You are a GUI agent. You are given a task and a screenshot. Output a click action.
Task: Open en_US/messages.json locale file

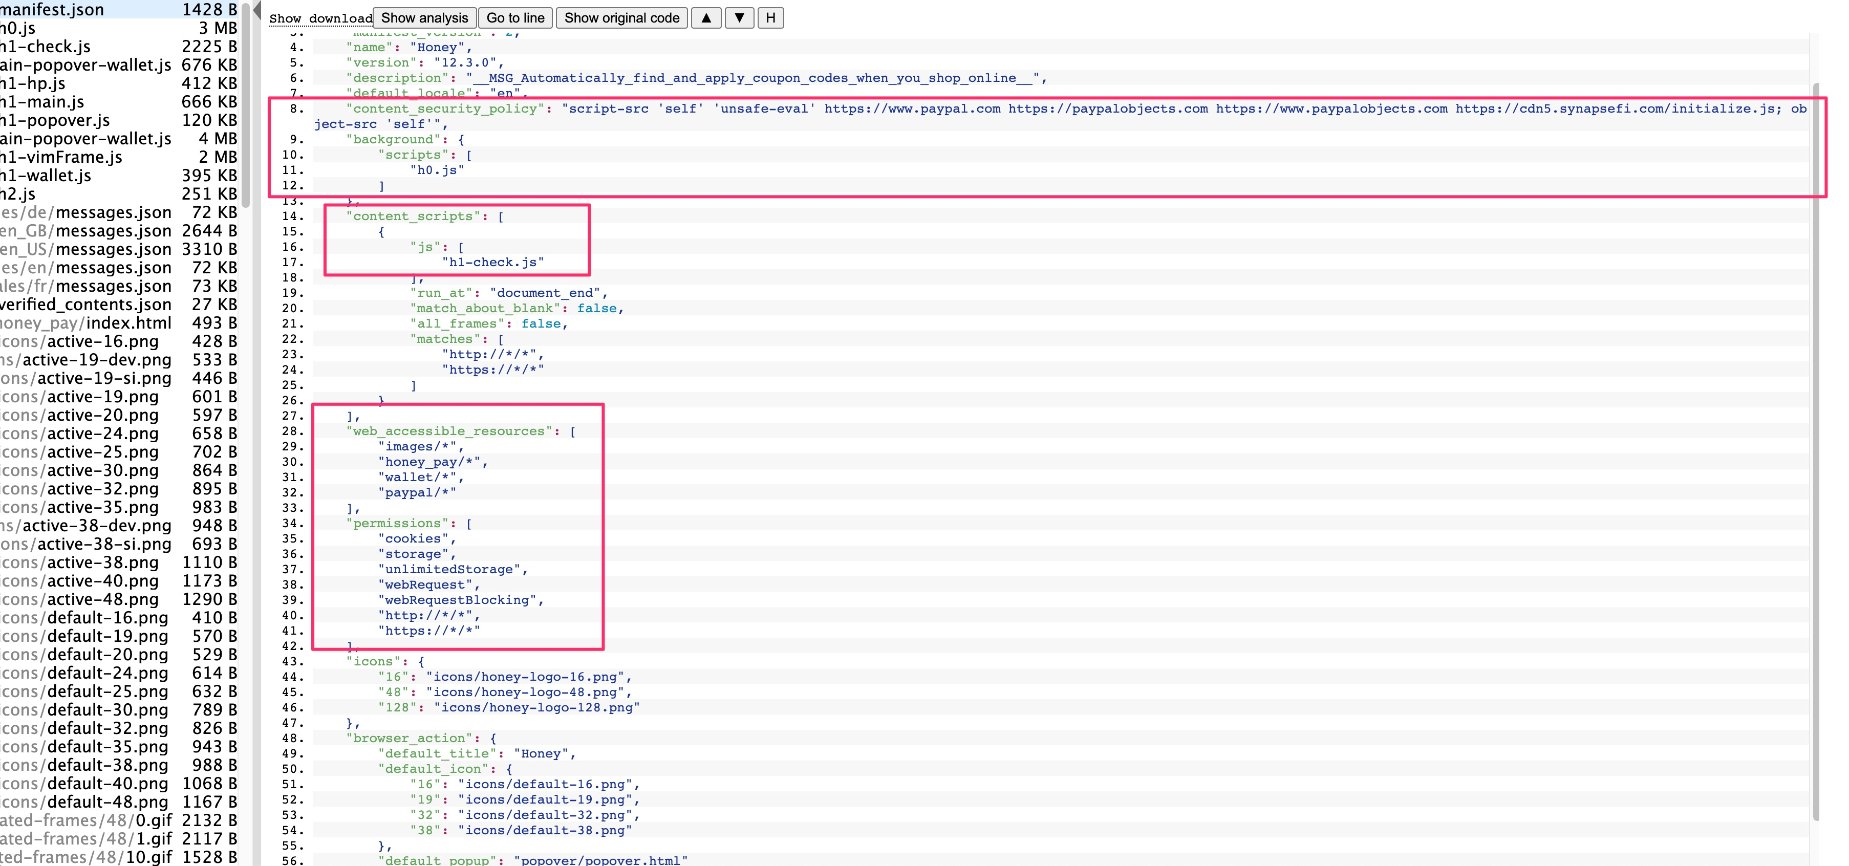tap(119, 249)
